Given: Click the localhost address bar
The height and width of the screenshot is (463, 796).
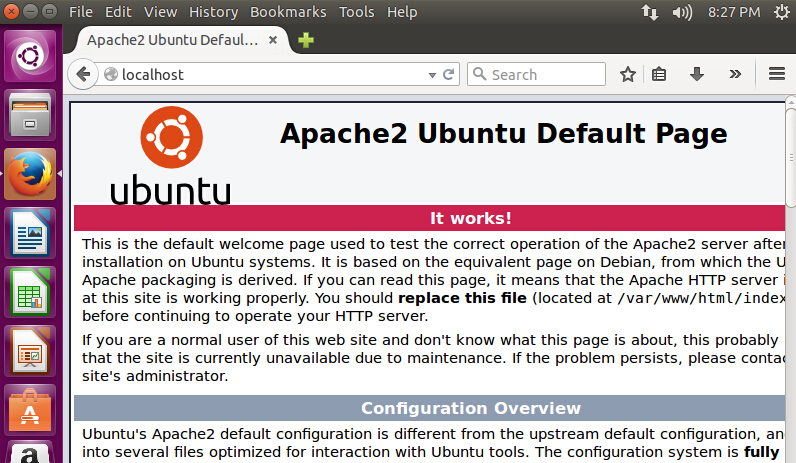Looking at the screenshot, I should coord(270,74).
